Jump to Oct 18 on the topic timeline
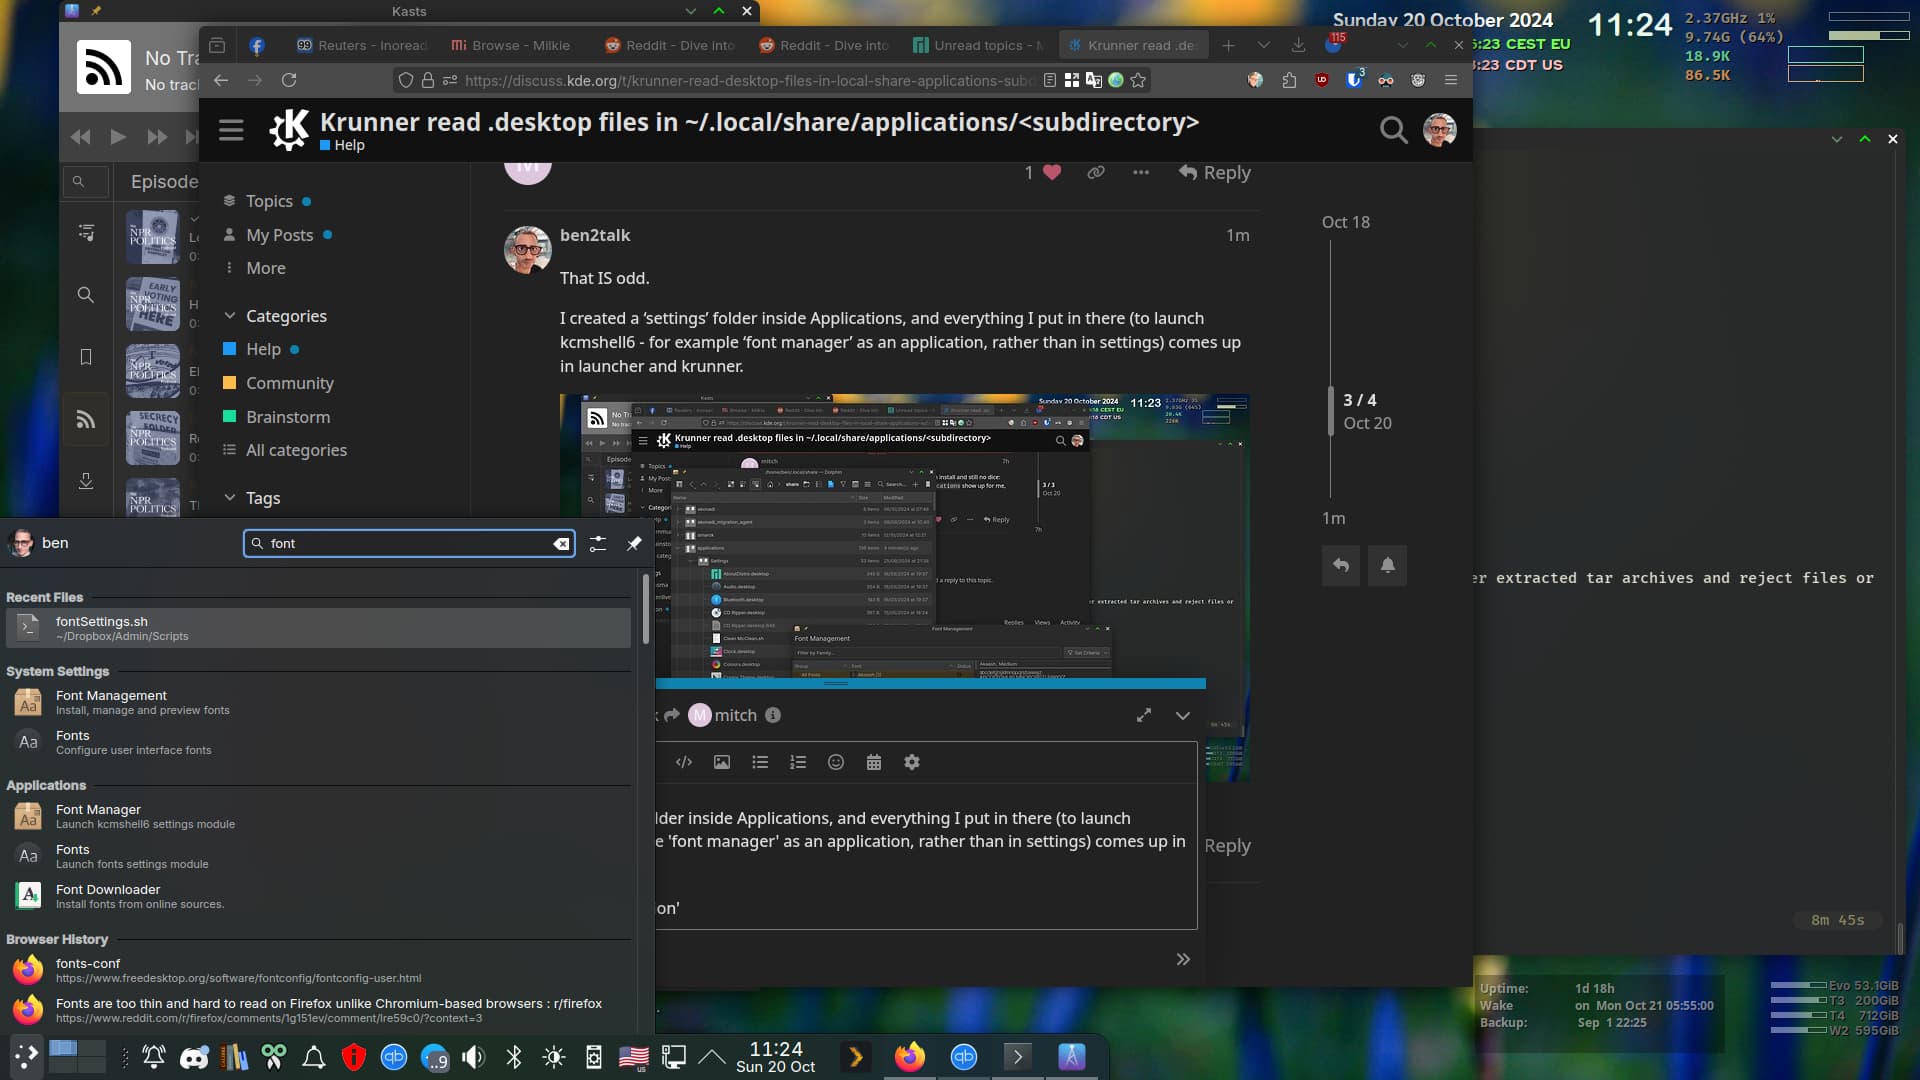 (x=1346, y=222)
